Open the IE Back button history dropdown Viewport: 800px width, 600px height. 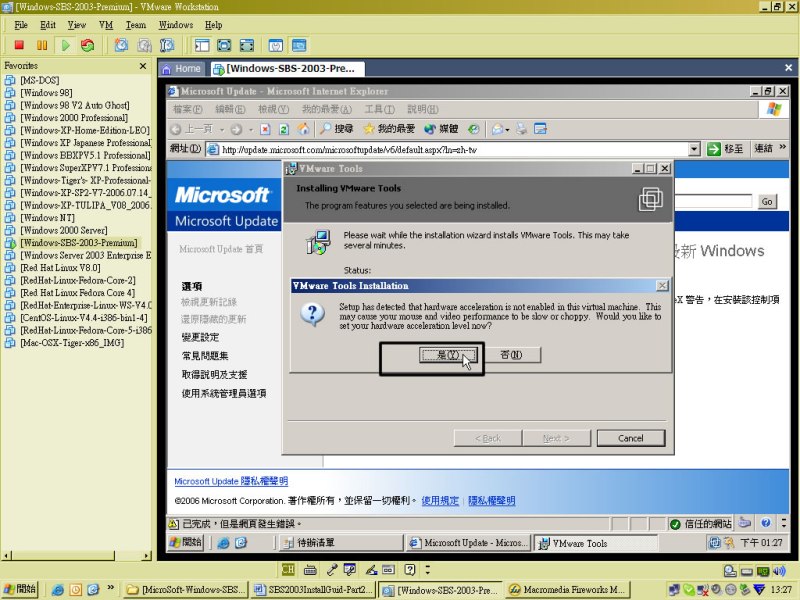click(x=222, y=130)
